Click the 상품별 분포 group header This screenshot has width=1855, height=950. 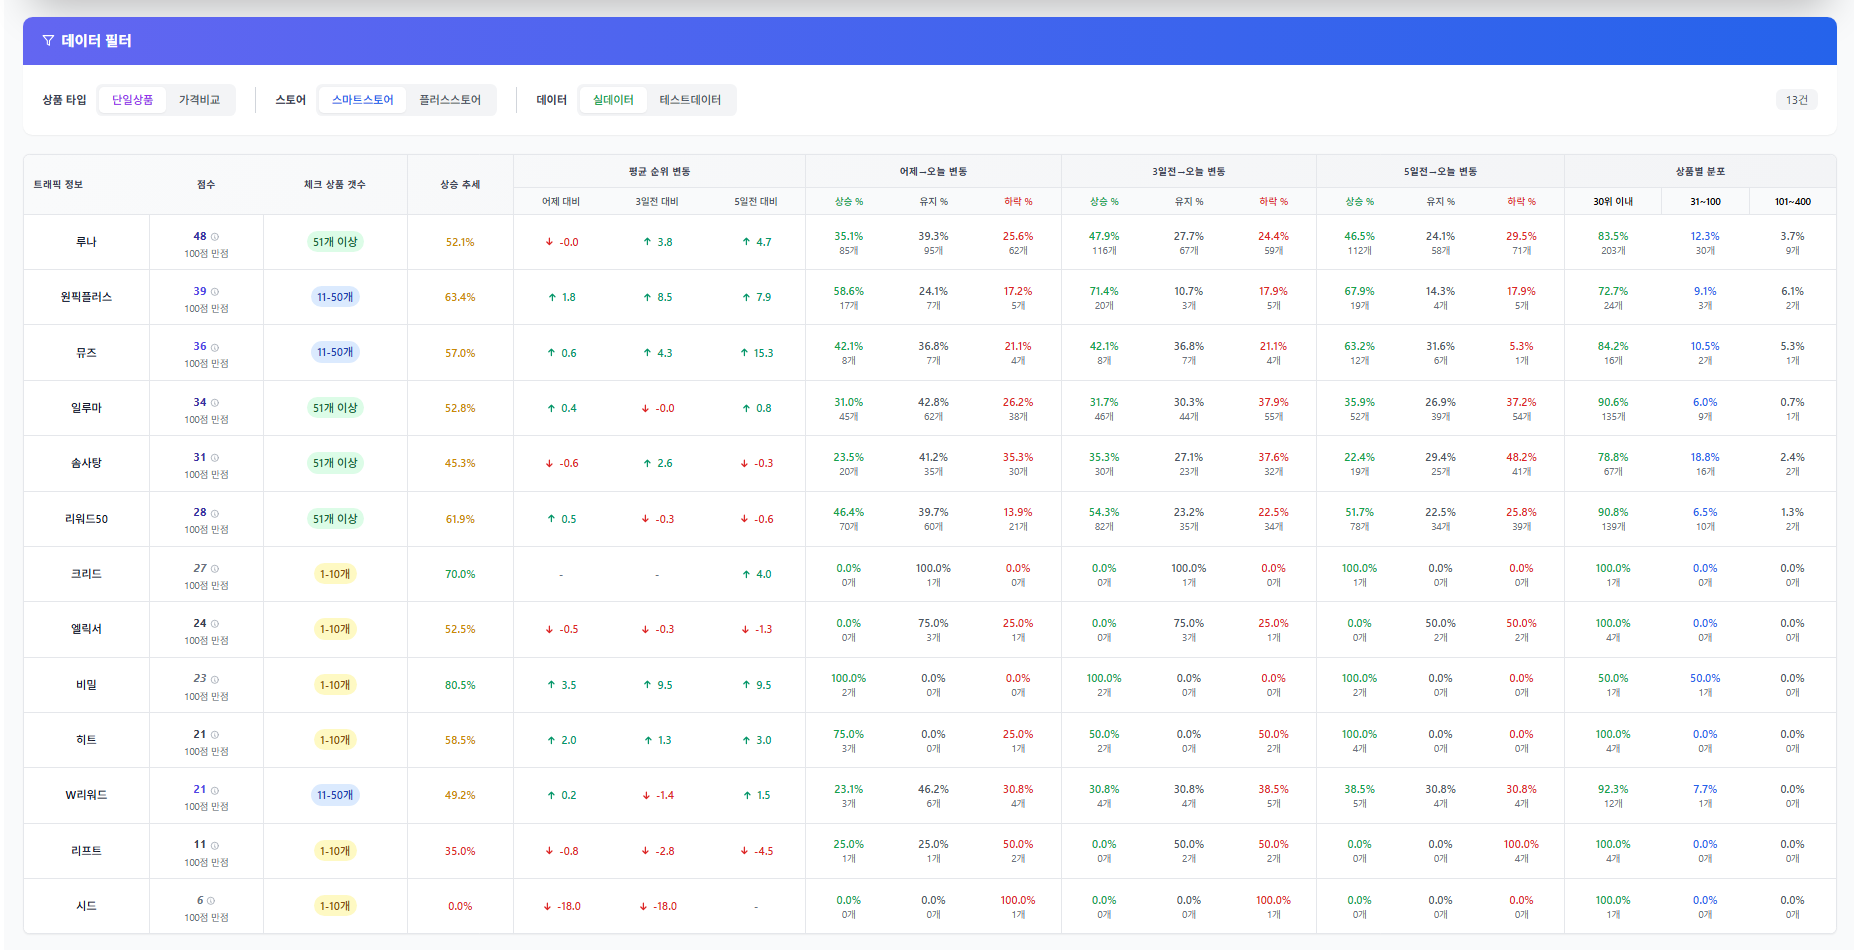pos(1700,172)
